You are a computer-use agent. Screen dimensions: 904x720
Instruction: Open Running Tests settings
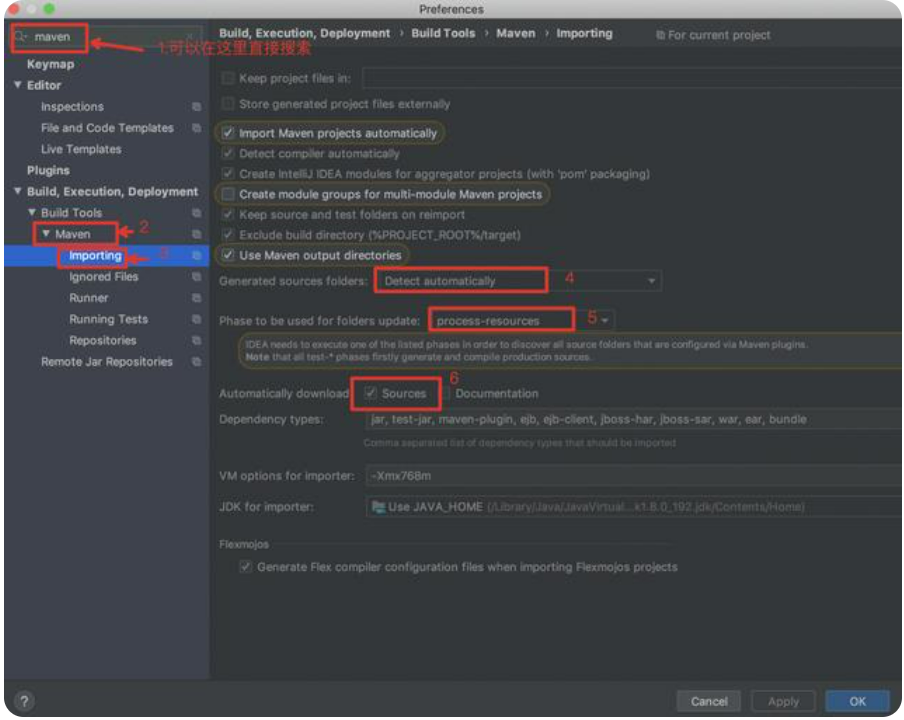coord(108,319)
